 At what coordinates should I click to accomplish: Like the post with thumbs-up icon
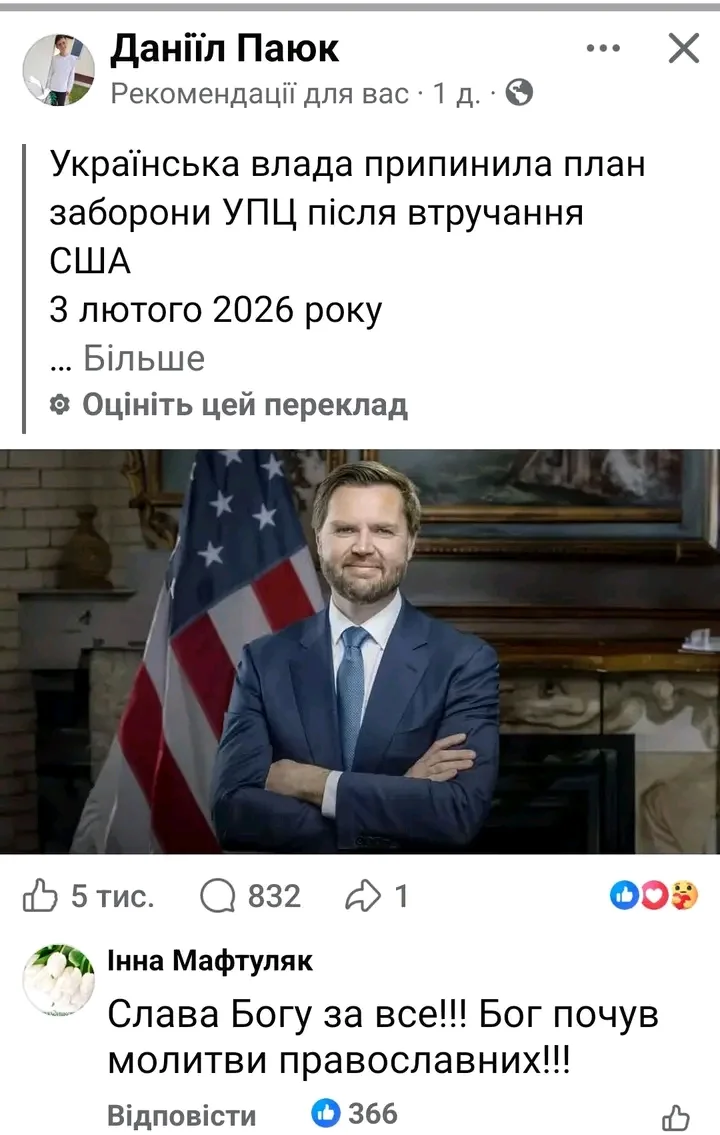tap(40, 896)
